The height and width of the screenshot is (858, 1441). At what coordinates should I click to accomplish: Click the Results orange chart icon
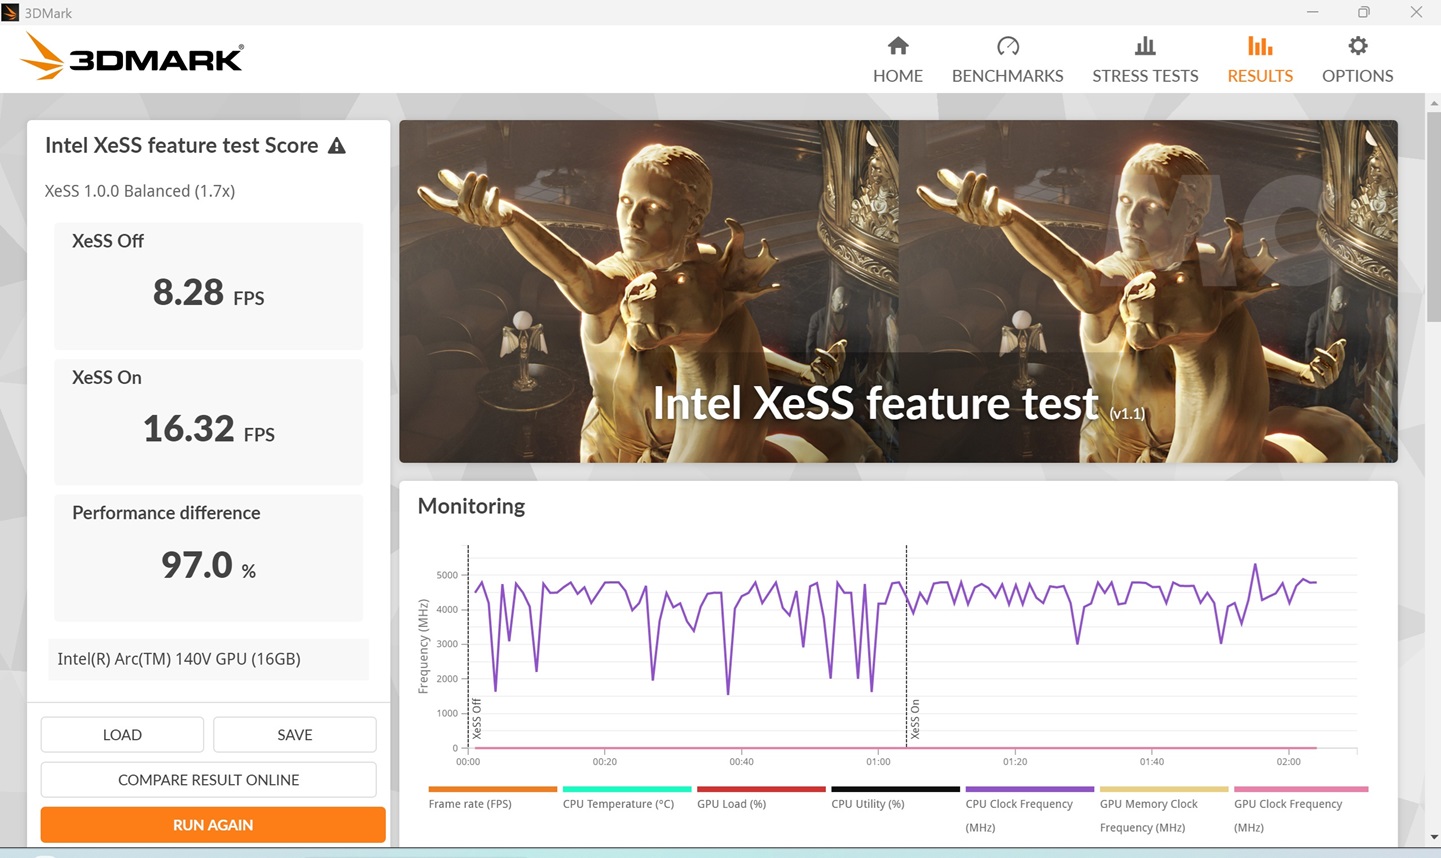[1260, 46]
